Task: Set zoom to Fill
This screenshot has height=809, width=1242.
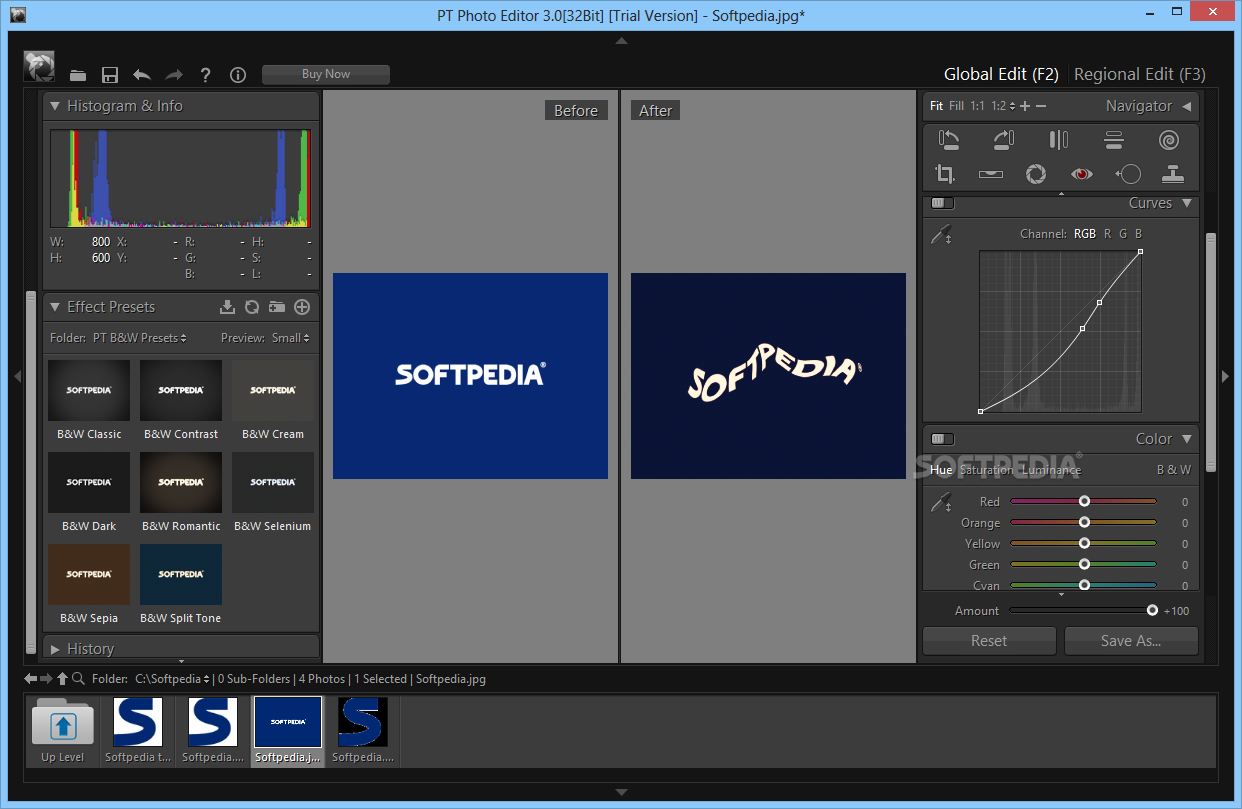Action: [956, 106]
